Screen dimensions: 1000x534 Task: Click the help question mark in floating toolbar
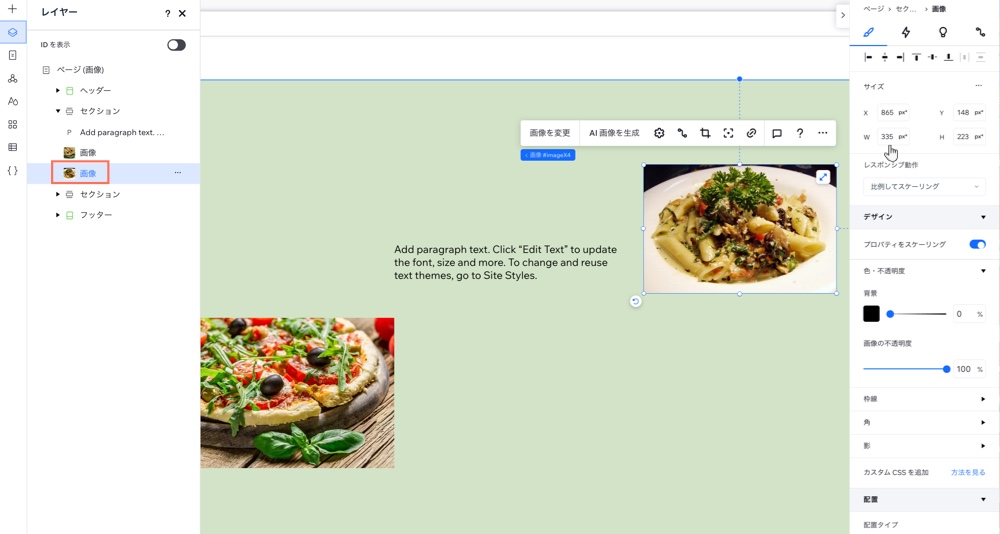[800, 133]
